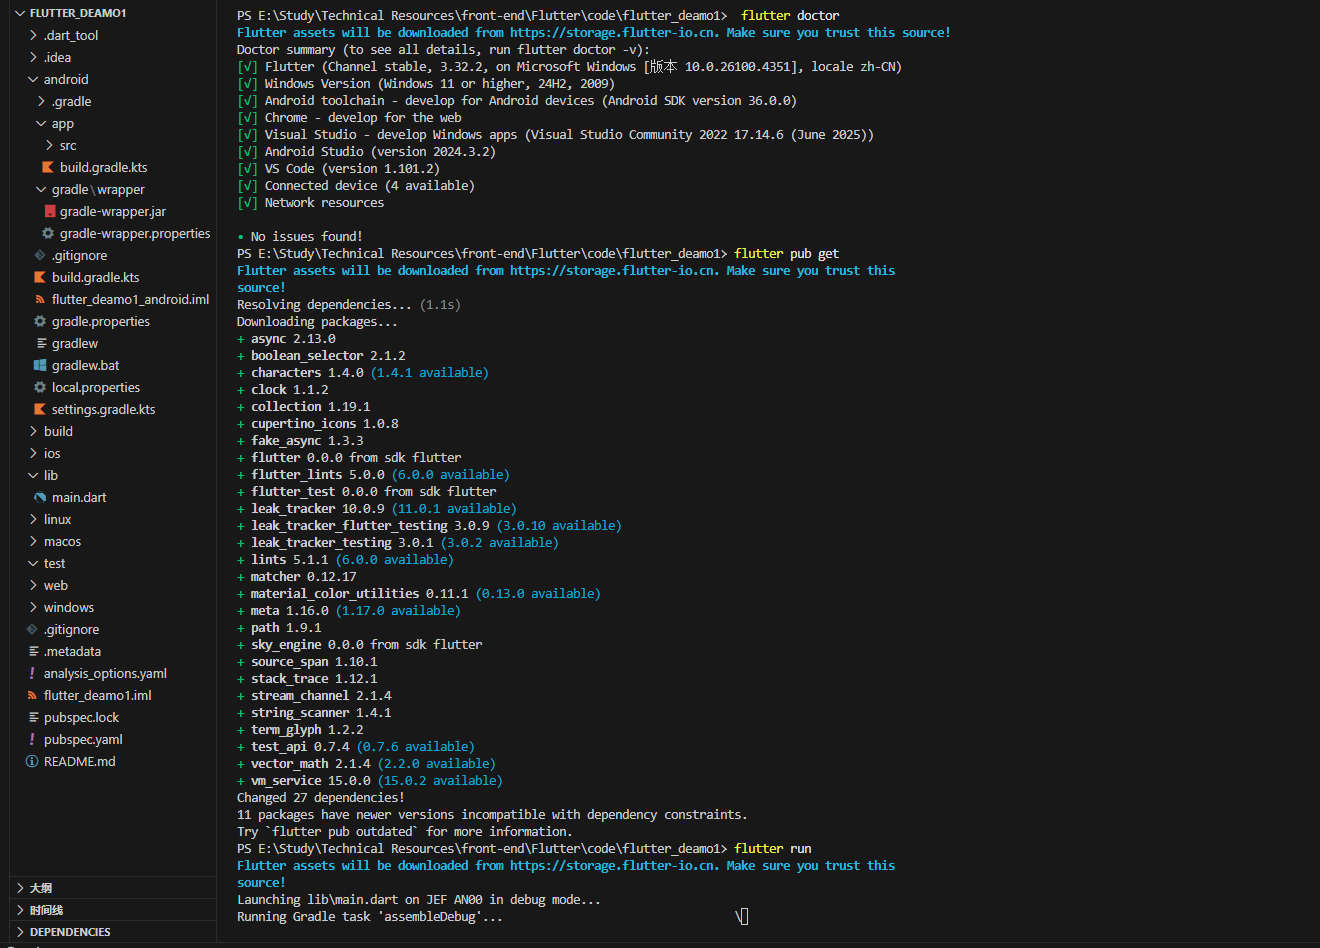Screen dimensions: 1320x948
Task: Click flutter_deamo1_android.iml feed icon
Action: (x=40, y=299)
